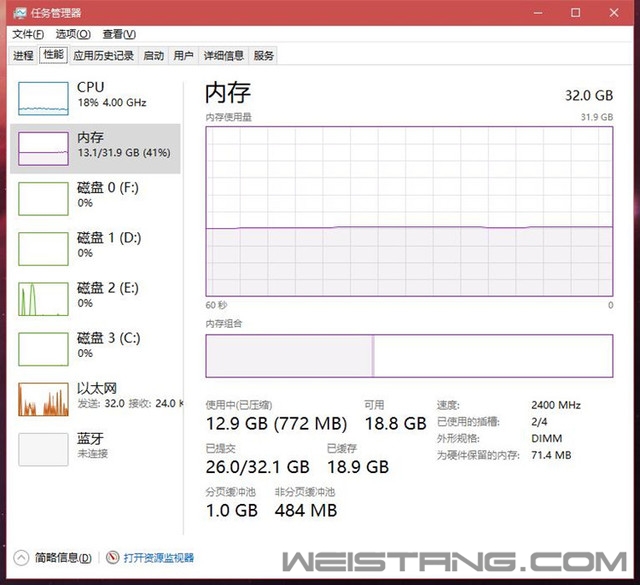Click the 简略信息(D) button label
The height and width of the screenshot is (585, 640).
63,558
